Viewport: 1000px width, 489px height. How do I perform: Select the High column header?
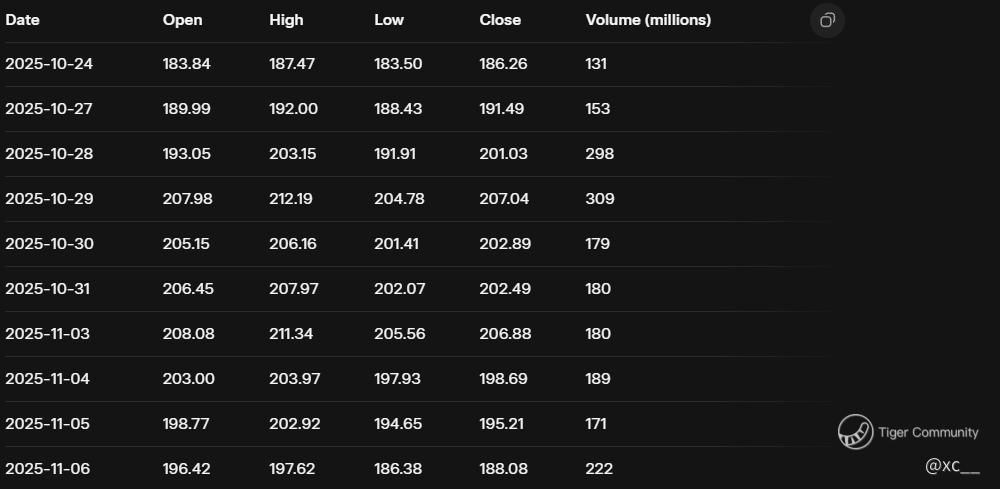pos(286,20)
